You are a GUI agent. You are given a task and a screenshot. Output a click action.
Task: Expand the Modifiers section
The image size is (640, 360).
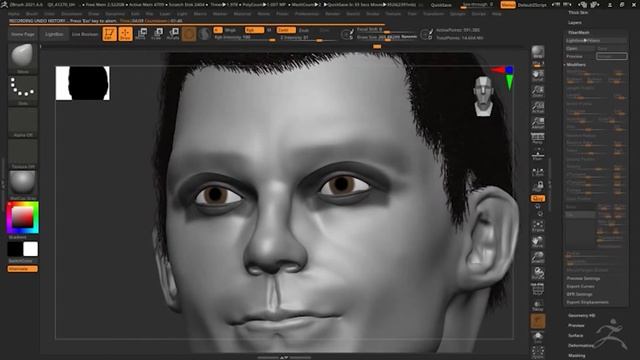click(576, 65)
